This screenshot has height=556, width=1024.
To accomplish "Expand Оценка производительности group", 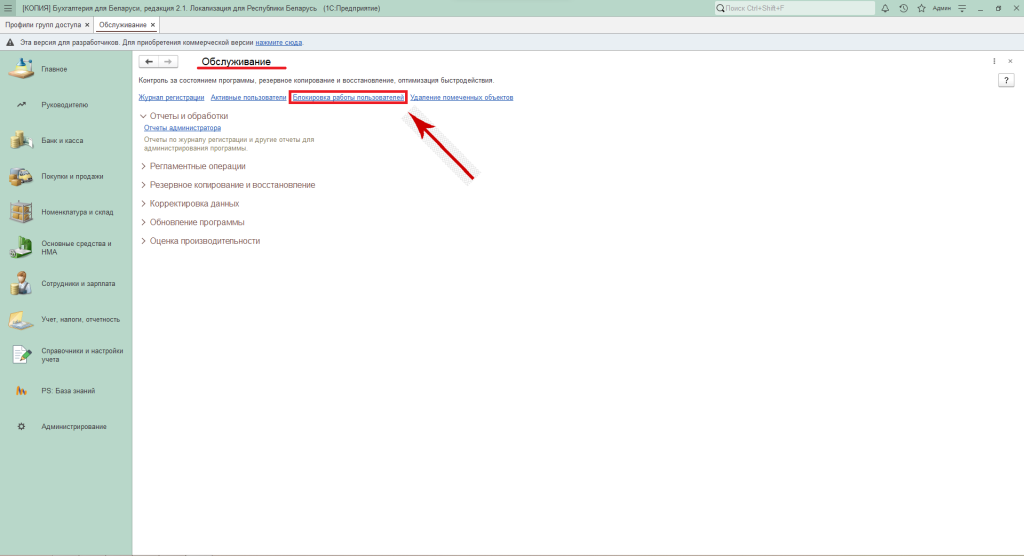I will pyautogui.click(x=143, y=241).
